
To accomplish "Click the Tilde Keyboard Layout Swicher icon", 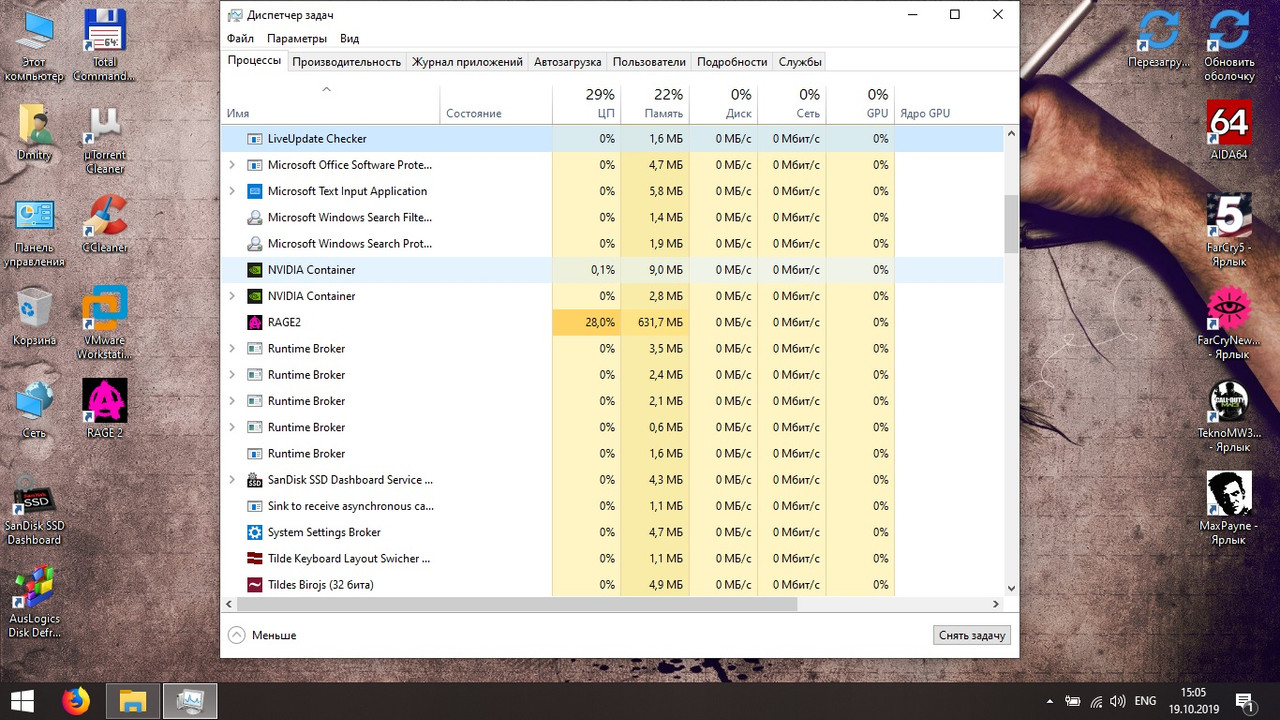I will click(x=254, y=558).
